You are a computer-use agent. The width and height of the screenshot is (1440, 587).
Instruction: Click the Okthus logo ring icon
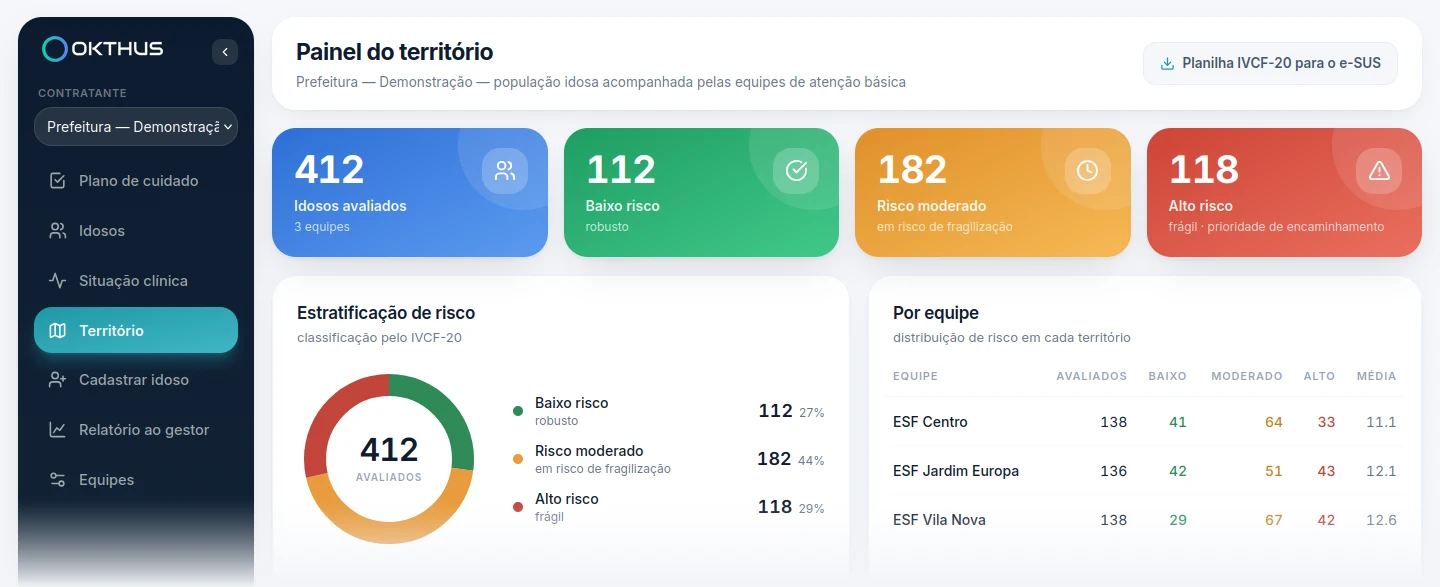[x=55, y=49]
